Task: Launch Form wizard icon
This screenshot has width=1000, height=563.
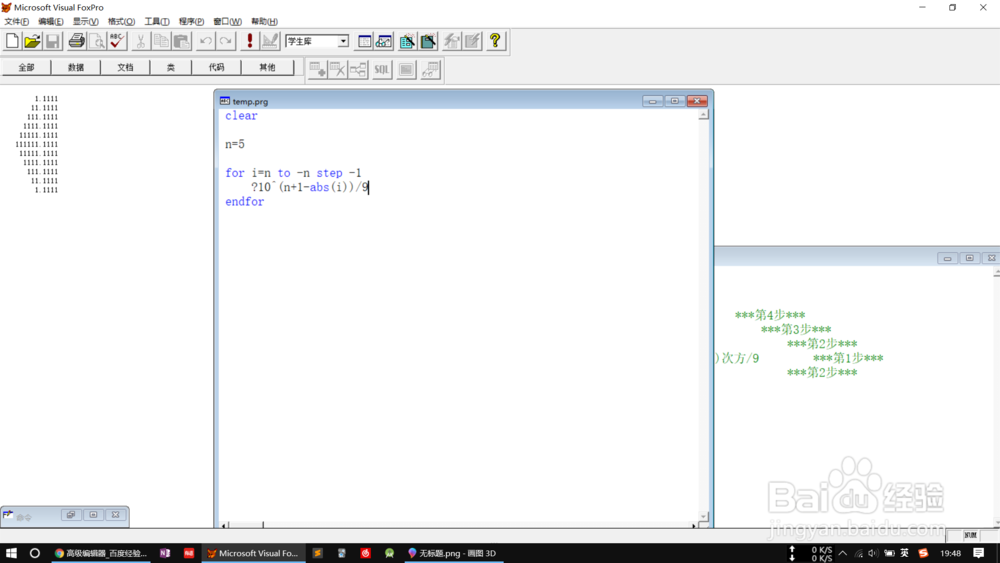Action: (x=408, y=41)
